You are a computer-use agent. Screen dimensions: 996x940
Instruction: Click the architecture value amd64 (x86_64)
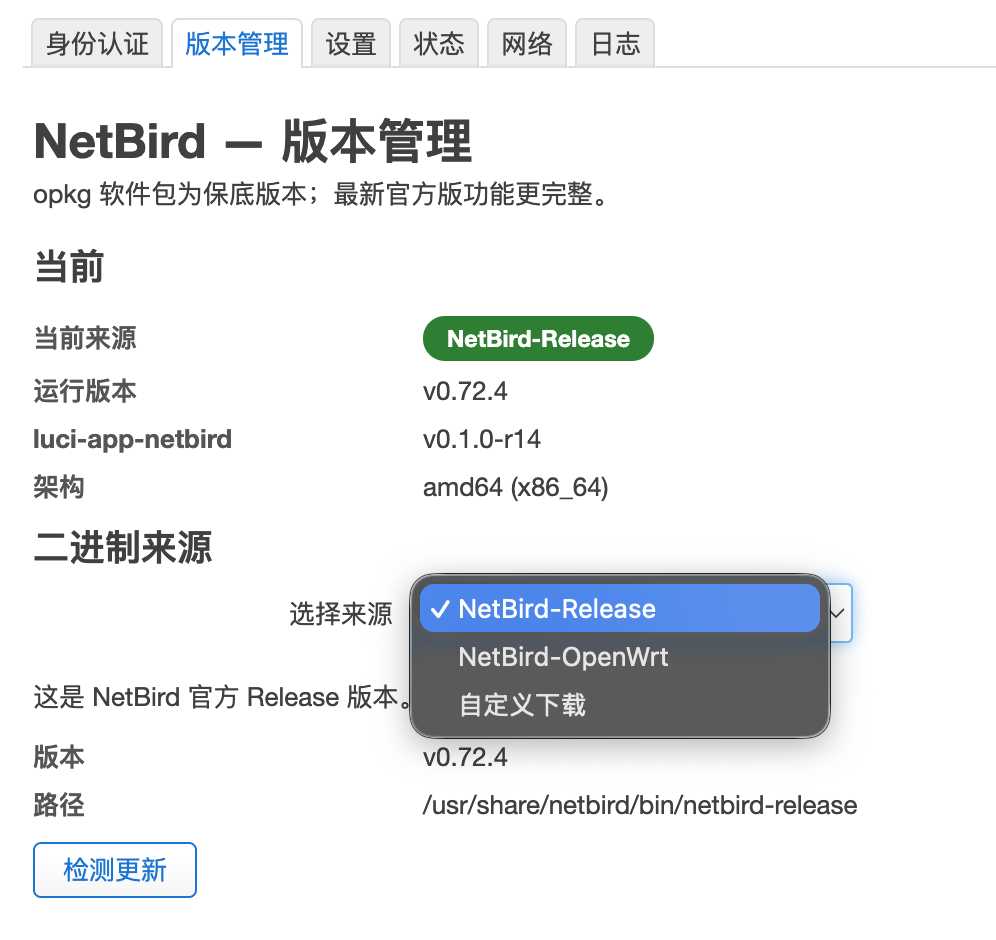coord(516,488)
